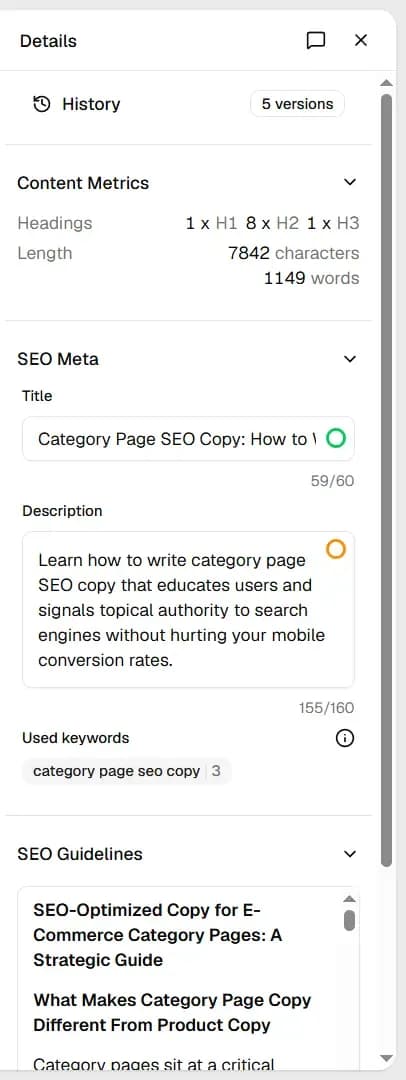Click the green title status circle
This screenshot has width=406, height=1080.
(x=336, y=438)
